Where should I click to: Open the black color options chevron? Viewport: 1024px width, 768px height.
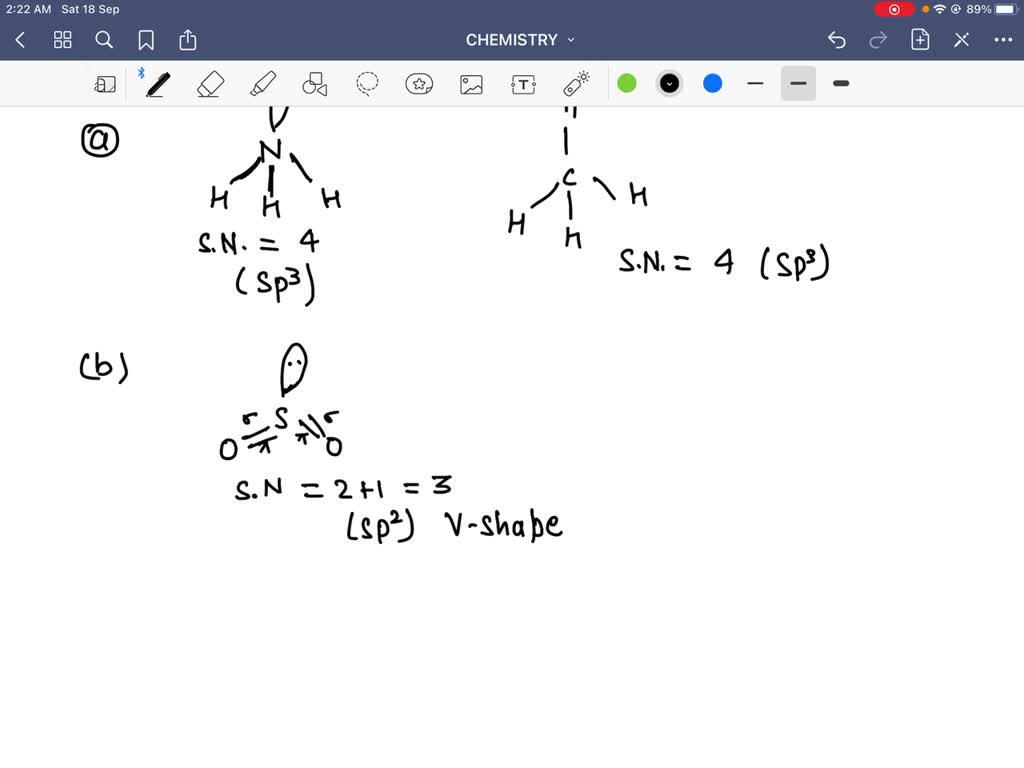tap(669, 84)
